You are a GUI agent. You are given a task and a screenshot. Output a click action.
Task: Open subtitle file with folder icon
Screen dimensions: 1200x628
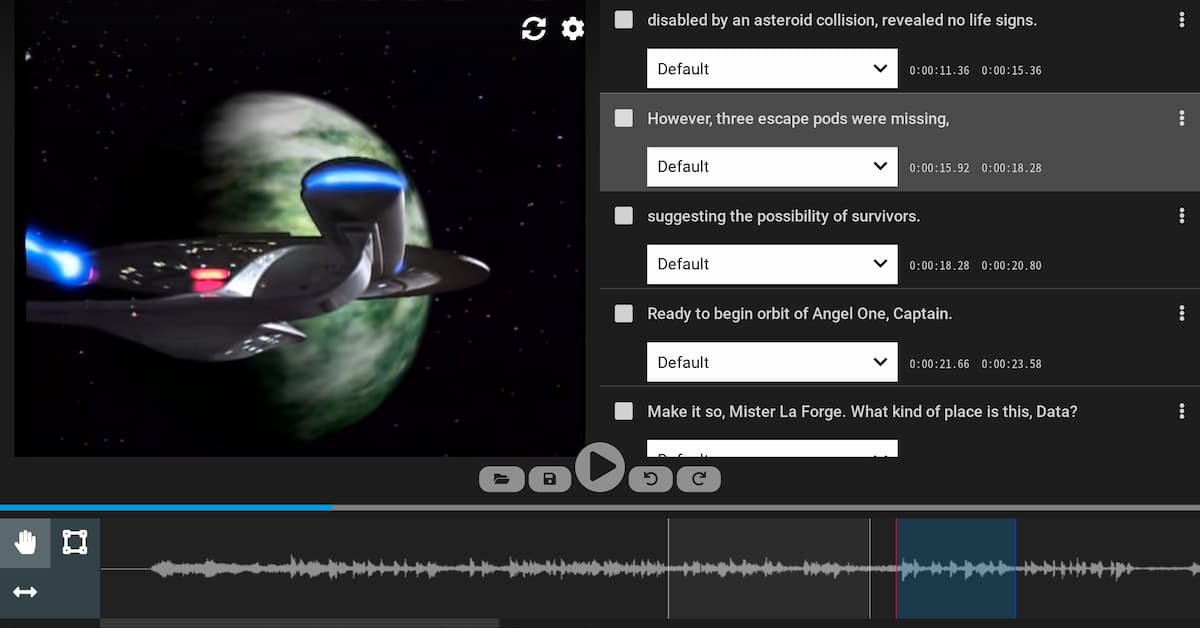tap(502, 479)
